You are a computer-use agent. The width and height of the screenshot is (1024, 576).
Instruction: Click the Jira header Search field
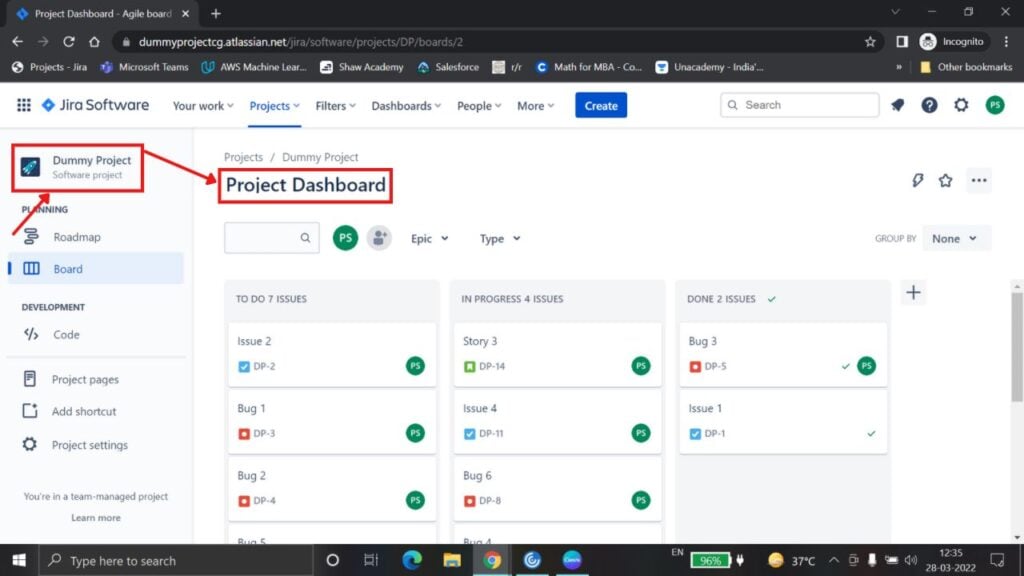click(x=799, y=105)
